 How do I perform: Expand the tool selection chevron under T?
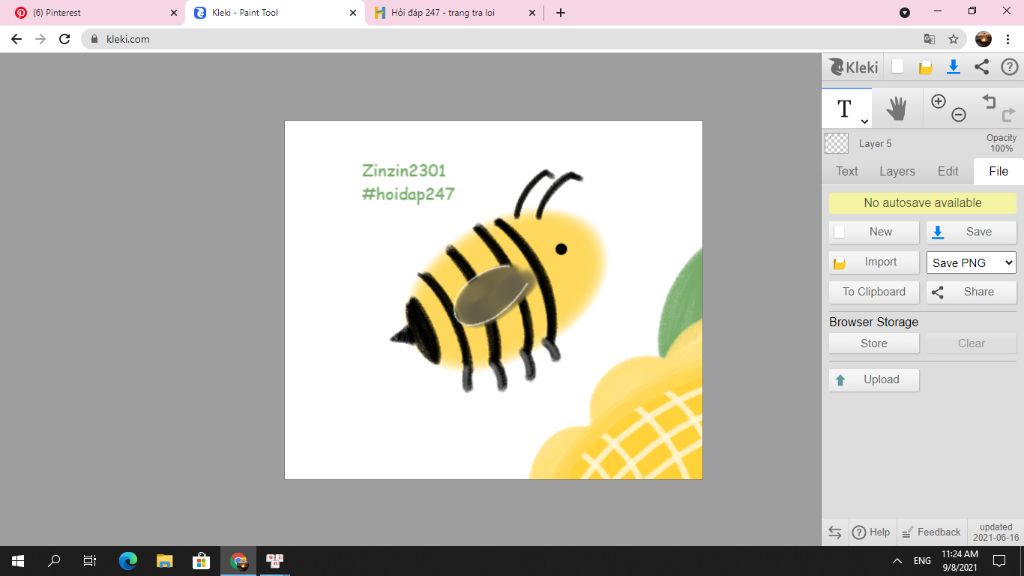tap(864, 121)
